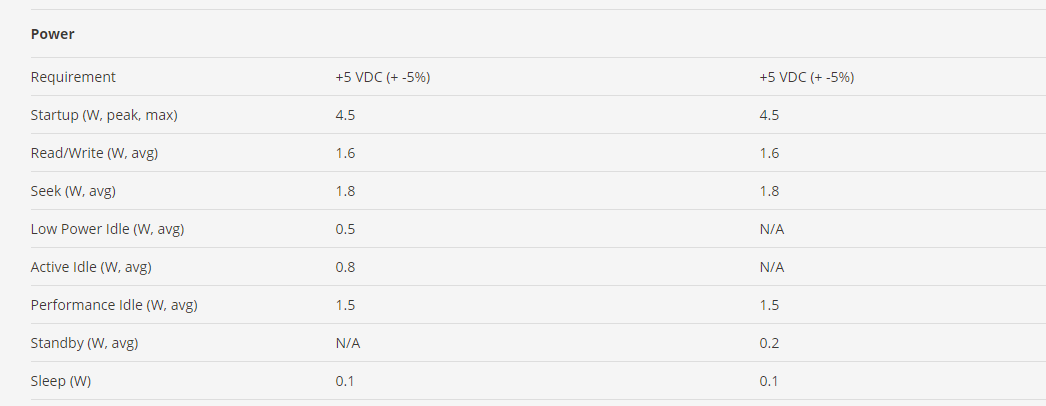Image resolution: width=1046 pixels, height=406 pixels.
Task: Select the Performance Idle (W, avg) label
Action: coord(114,305)
